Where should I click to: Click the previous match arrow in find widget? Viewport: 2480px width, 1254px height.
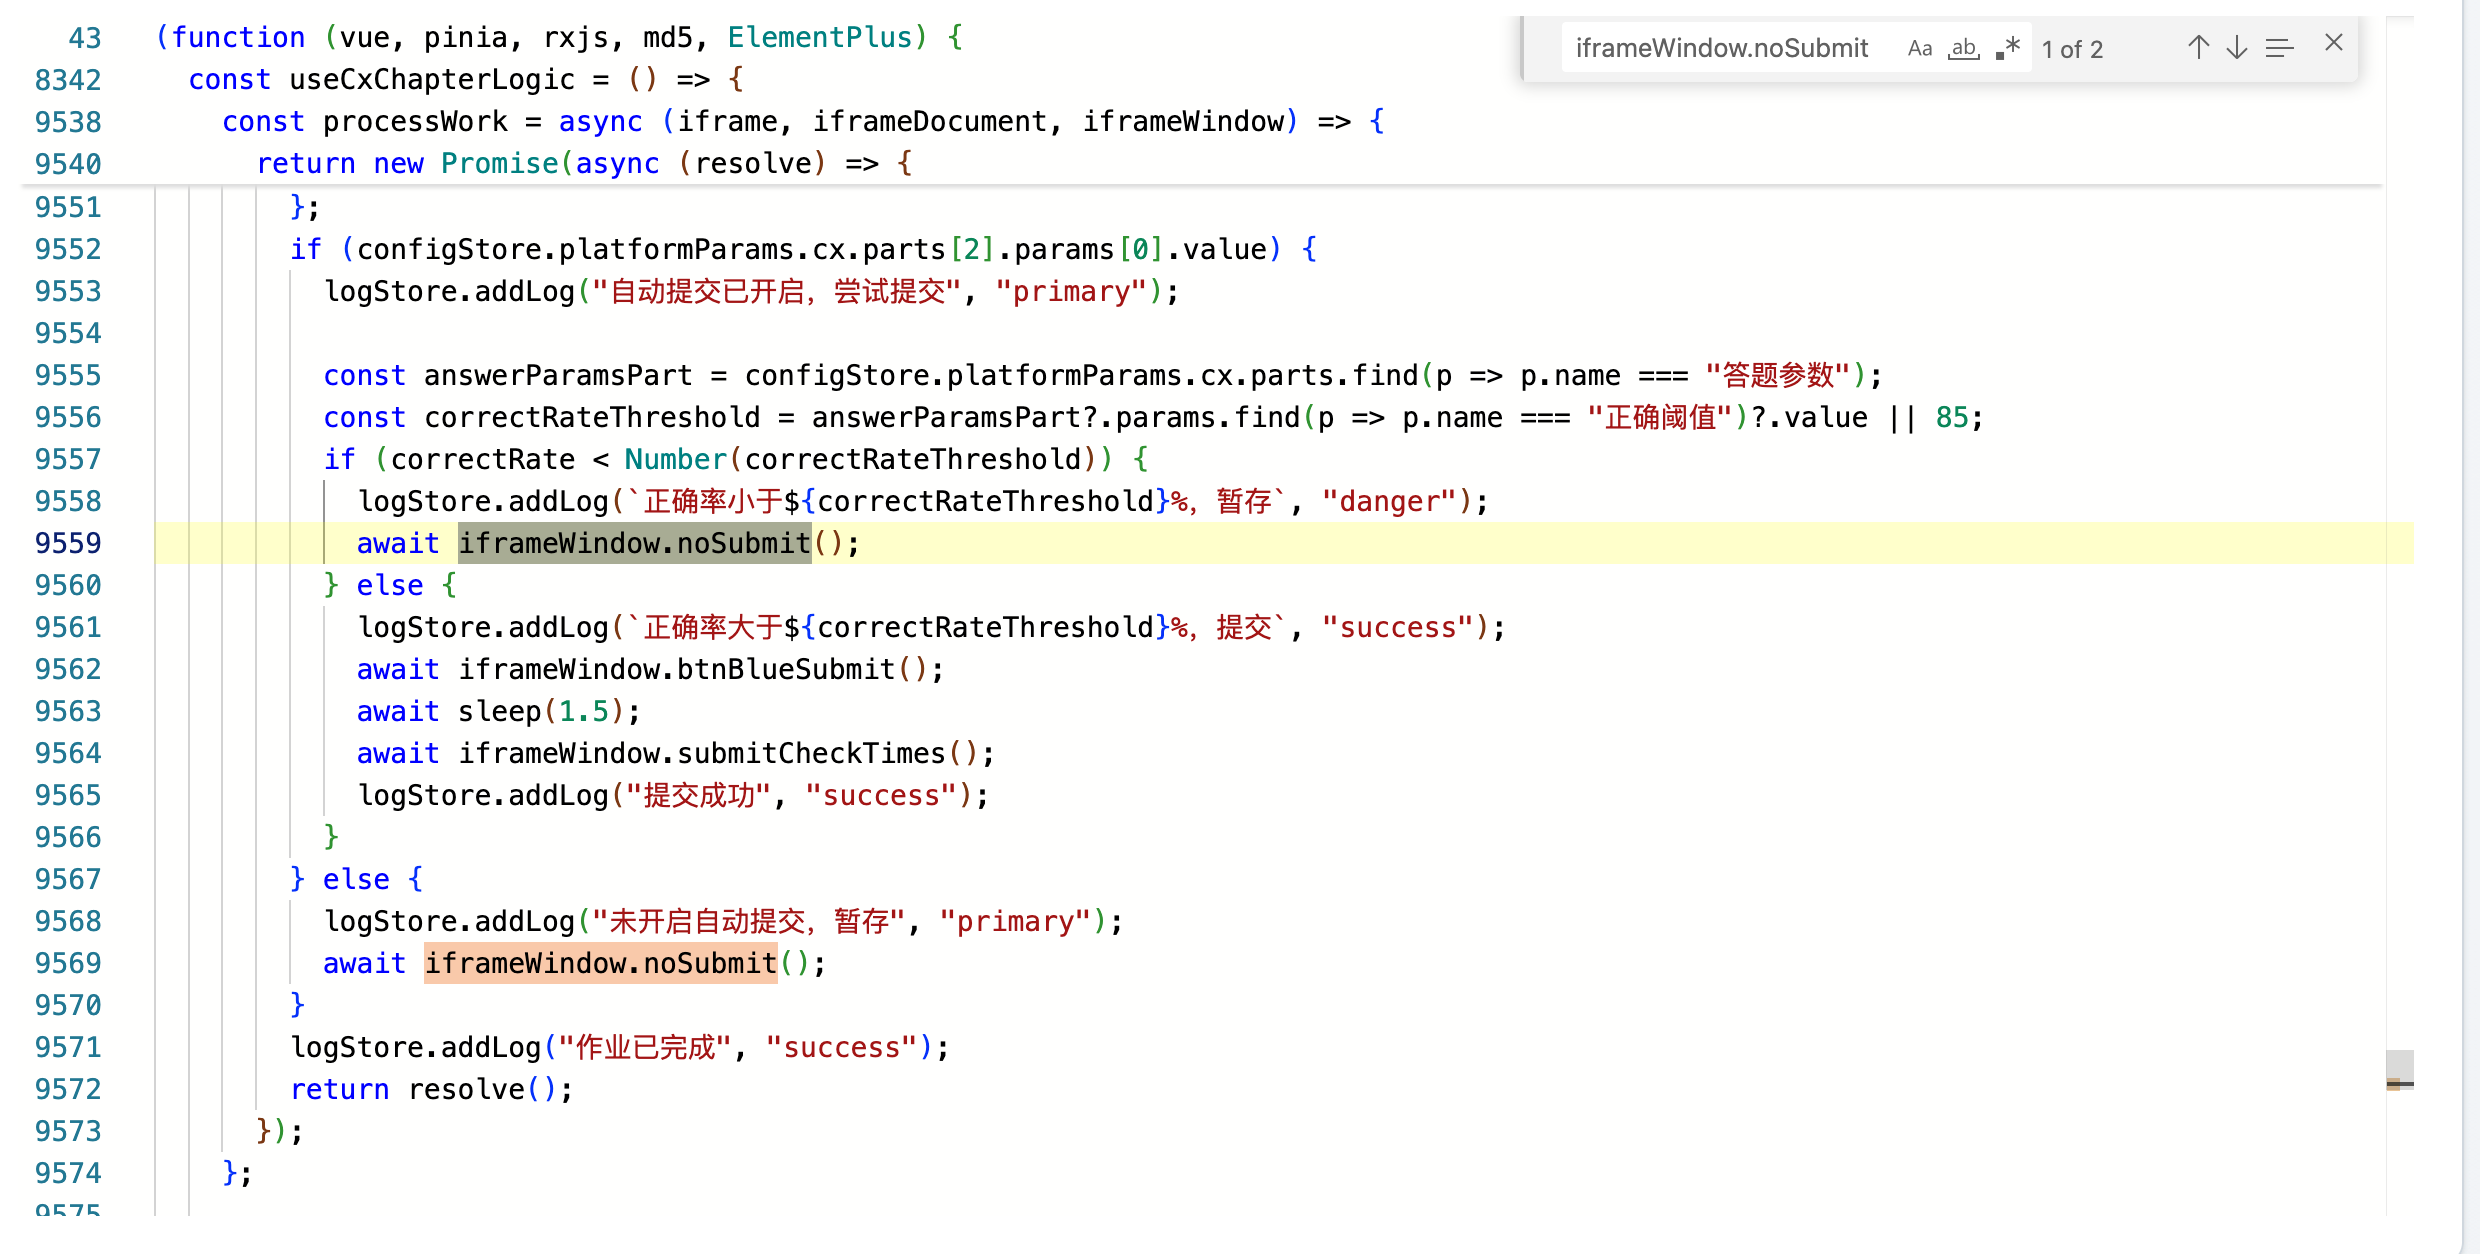(2198, 47)
